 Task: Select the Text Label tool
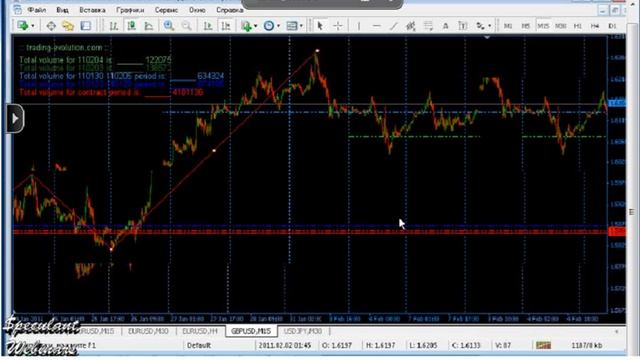pyautogui.click(x=462, y=26)
